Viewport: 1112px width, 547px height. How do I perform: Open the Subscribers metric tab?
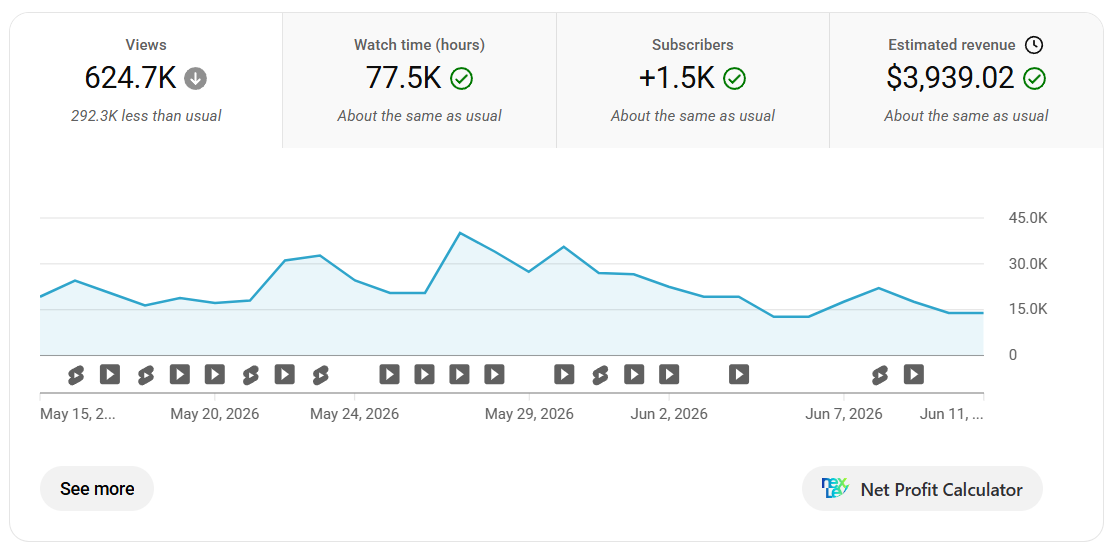(x=693, y=80)
